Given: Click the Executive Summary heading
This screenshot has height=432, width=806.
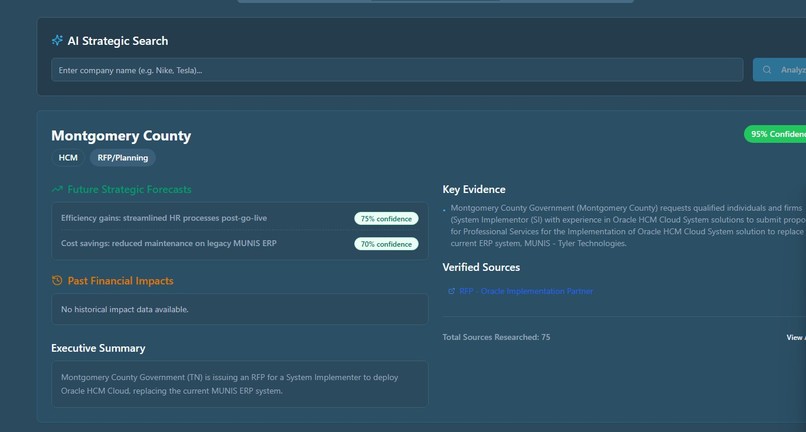Looking at the screenshot, I should tap(98, 348).
